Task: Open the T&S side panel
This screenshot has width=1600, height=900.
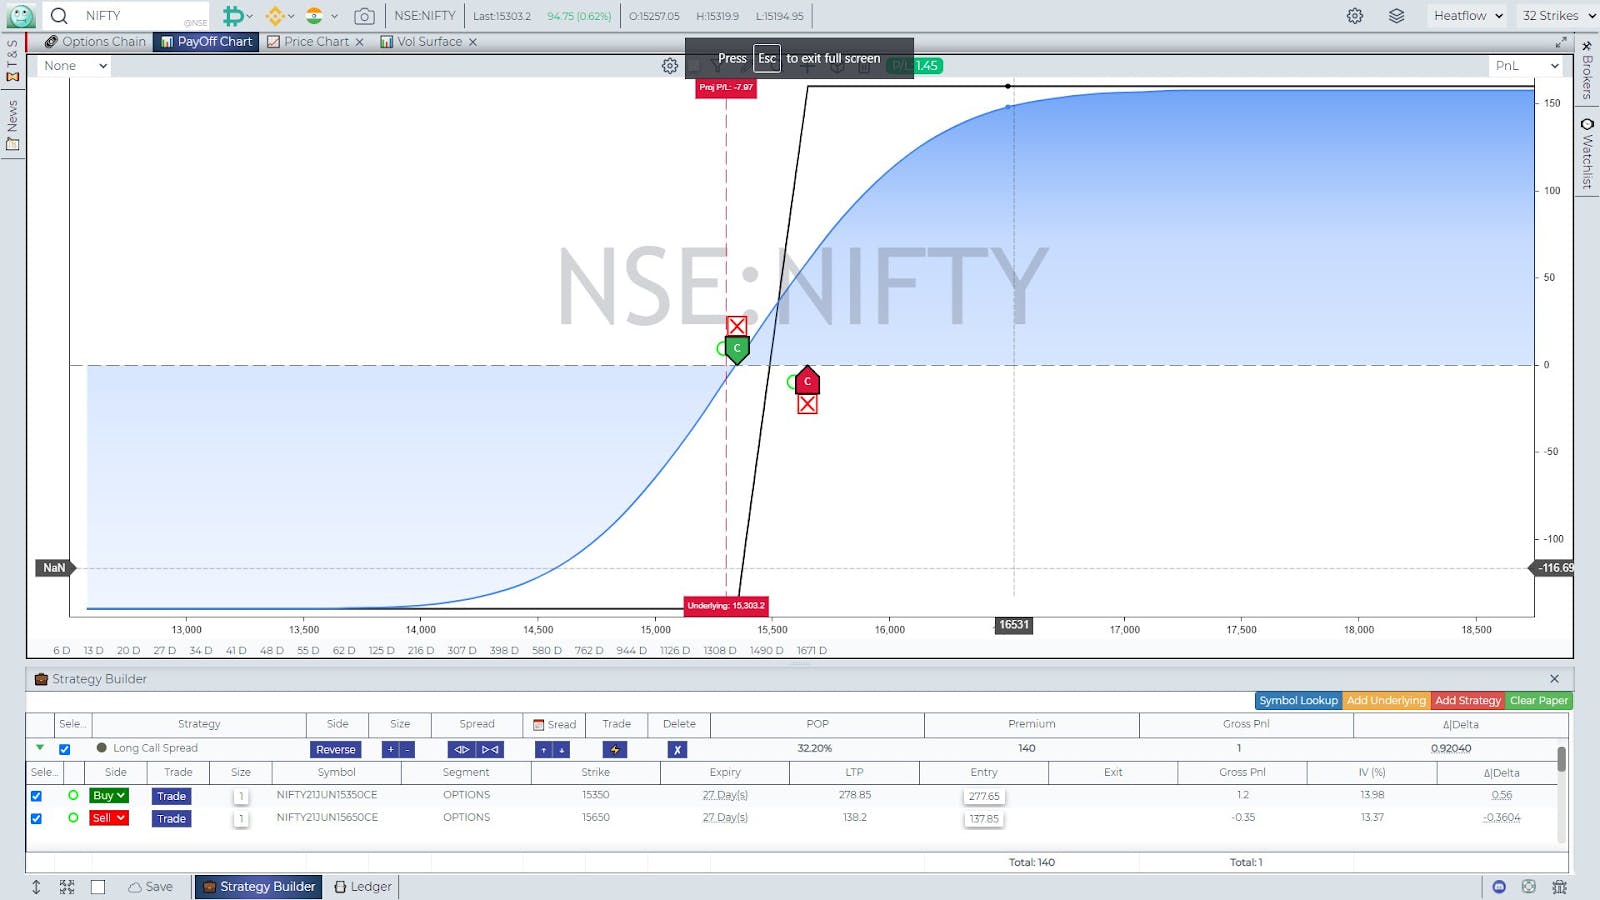Action: point(13,60)
